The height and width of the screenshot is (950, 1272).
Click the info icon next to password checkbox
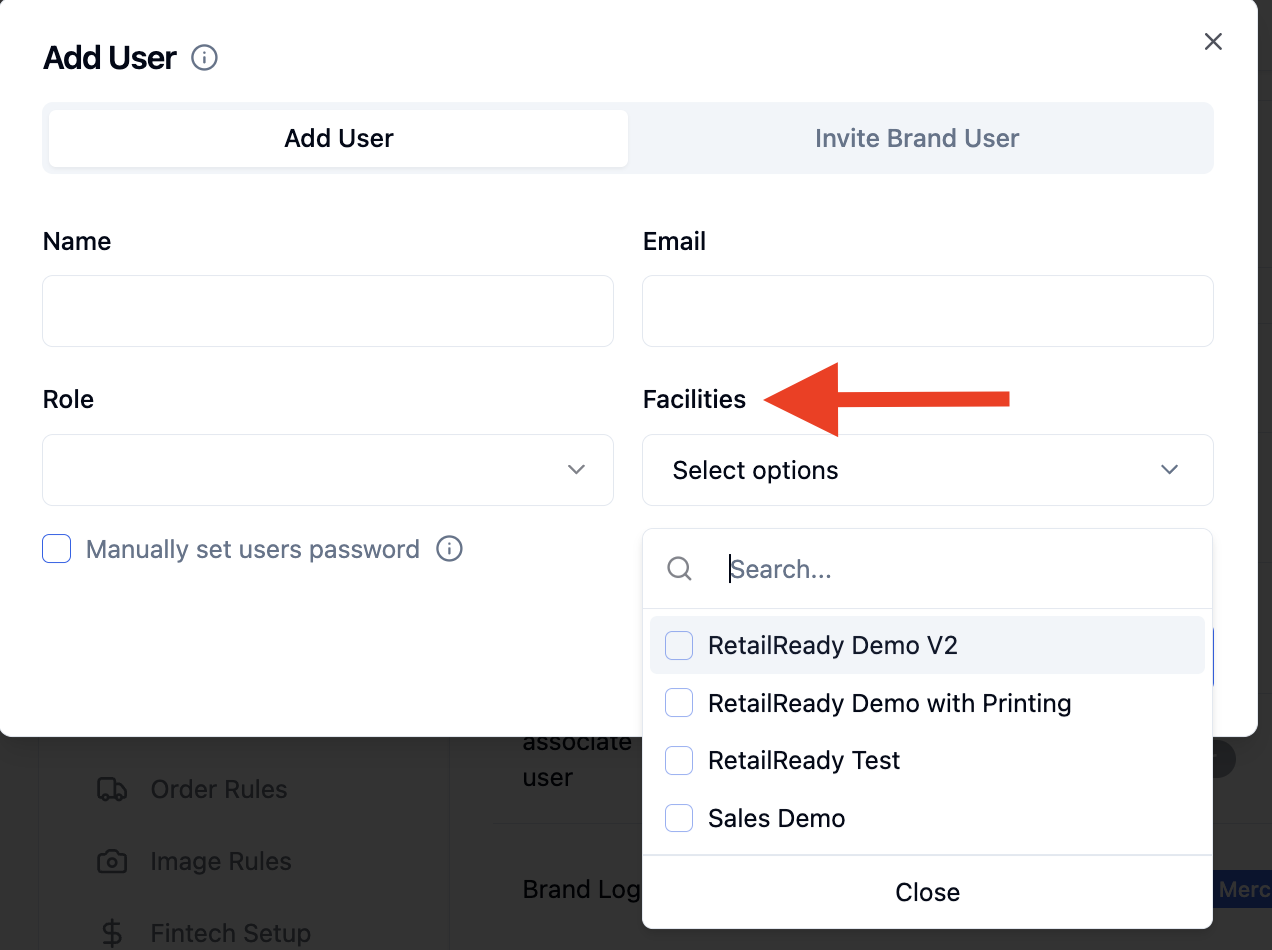pos(450,549)
